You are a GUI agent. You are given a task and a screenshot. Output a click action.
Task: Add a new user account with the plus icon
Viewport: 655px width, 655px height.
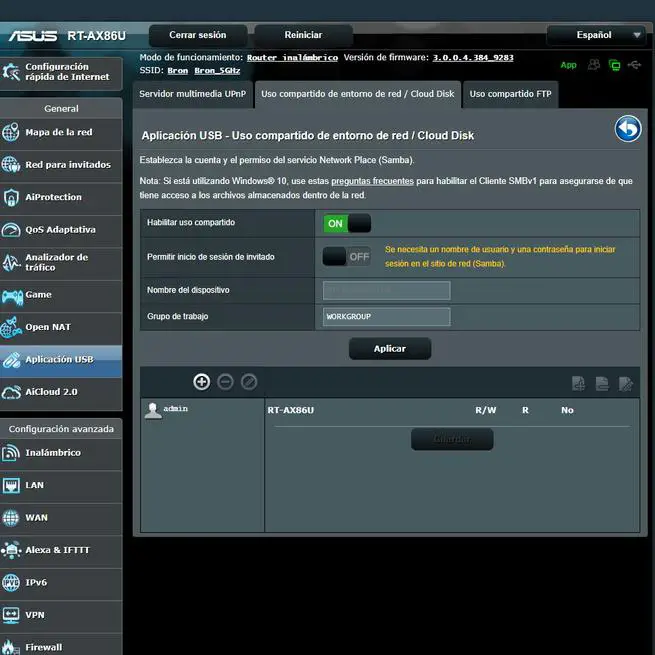coord(202,382)
